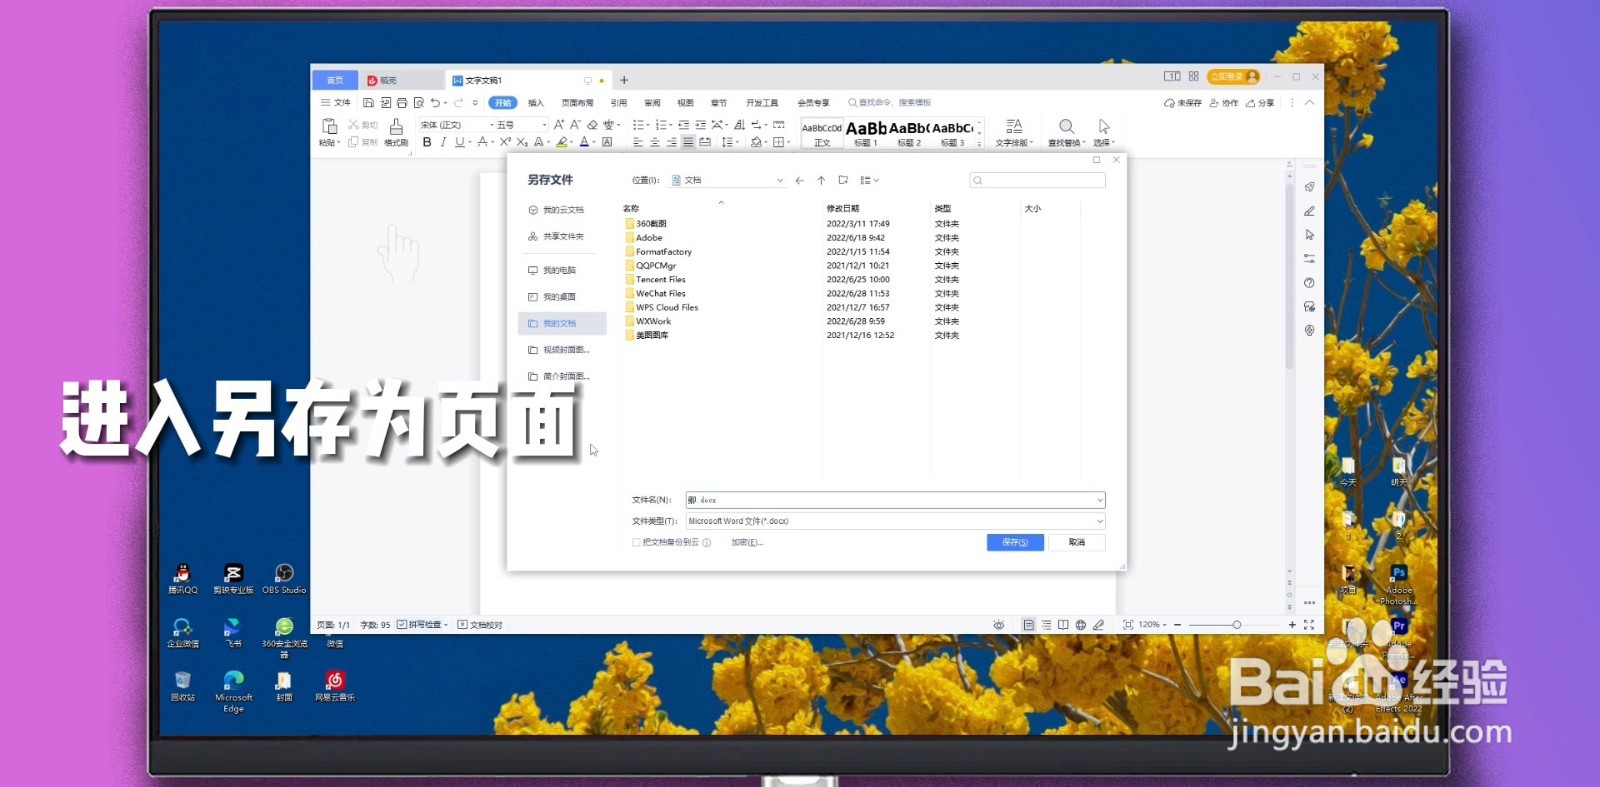Go up one folder level in dialog
Screen dimensions: 1600x787
point(821,181)
